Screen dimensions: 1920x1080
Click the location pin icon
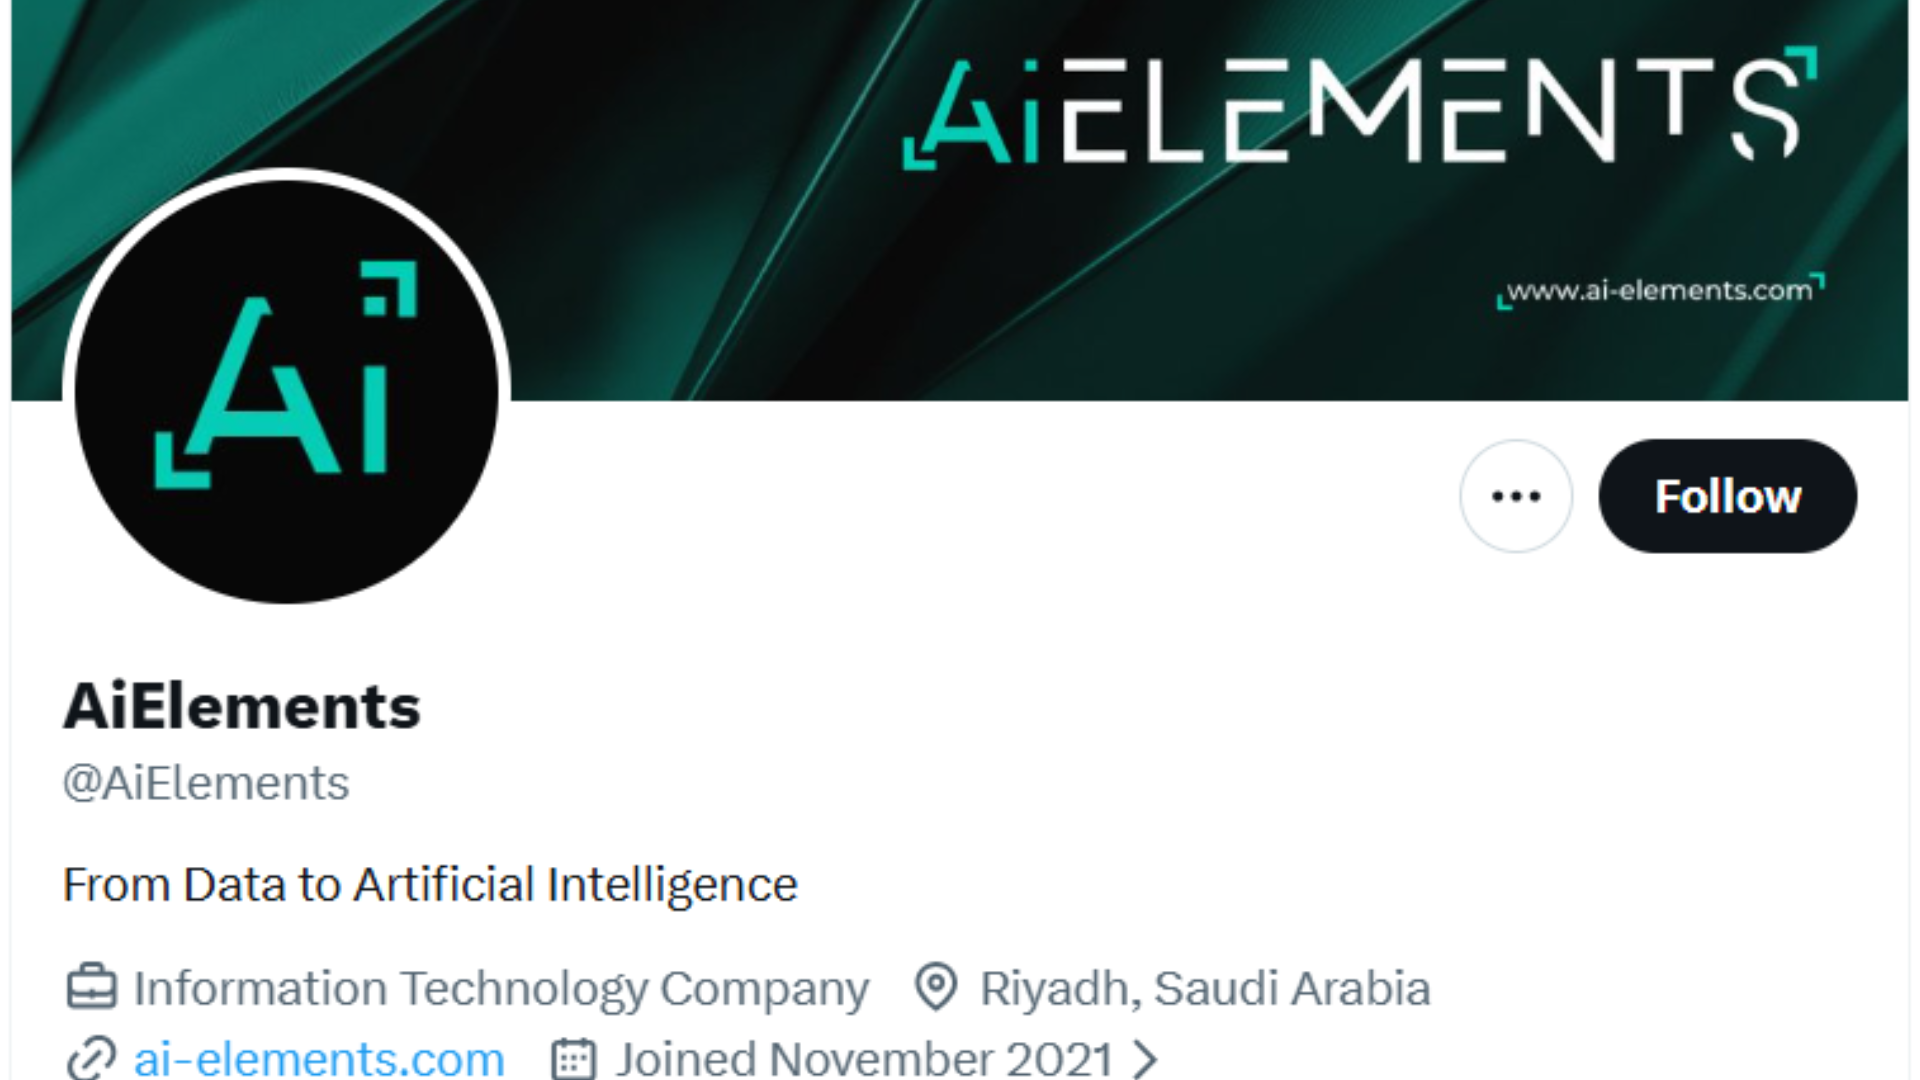pos(937,987)
